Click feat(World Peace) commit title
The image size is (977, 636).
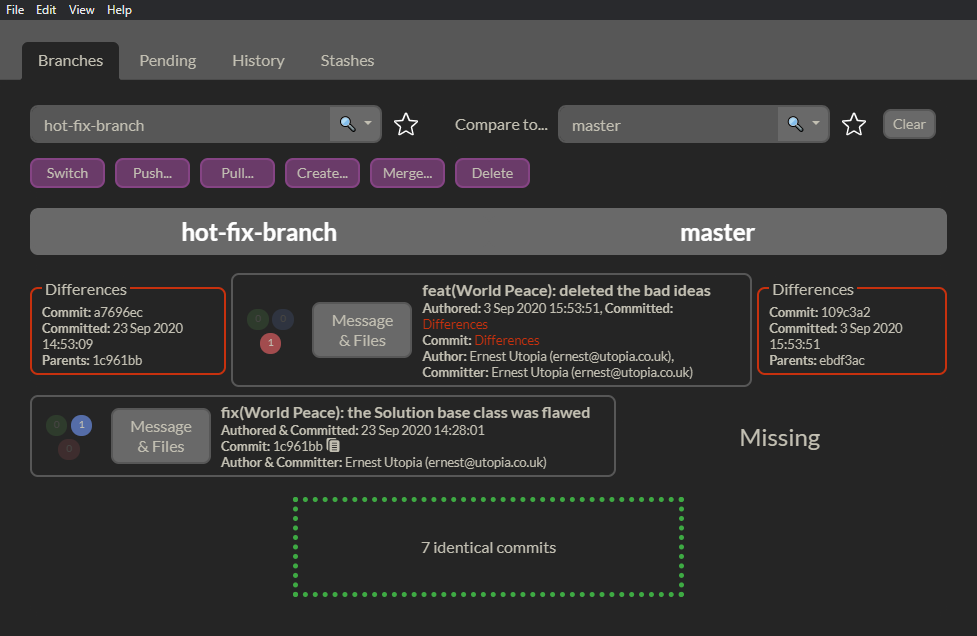click(x=566, y=291)
